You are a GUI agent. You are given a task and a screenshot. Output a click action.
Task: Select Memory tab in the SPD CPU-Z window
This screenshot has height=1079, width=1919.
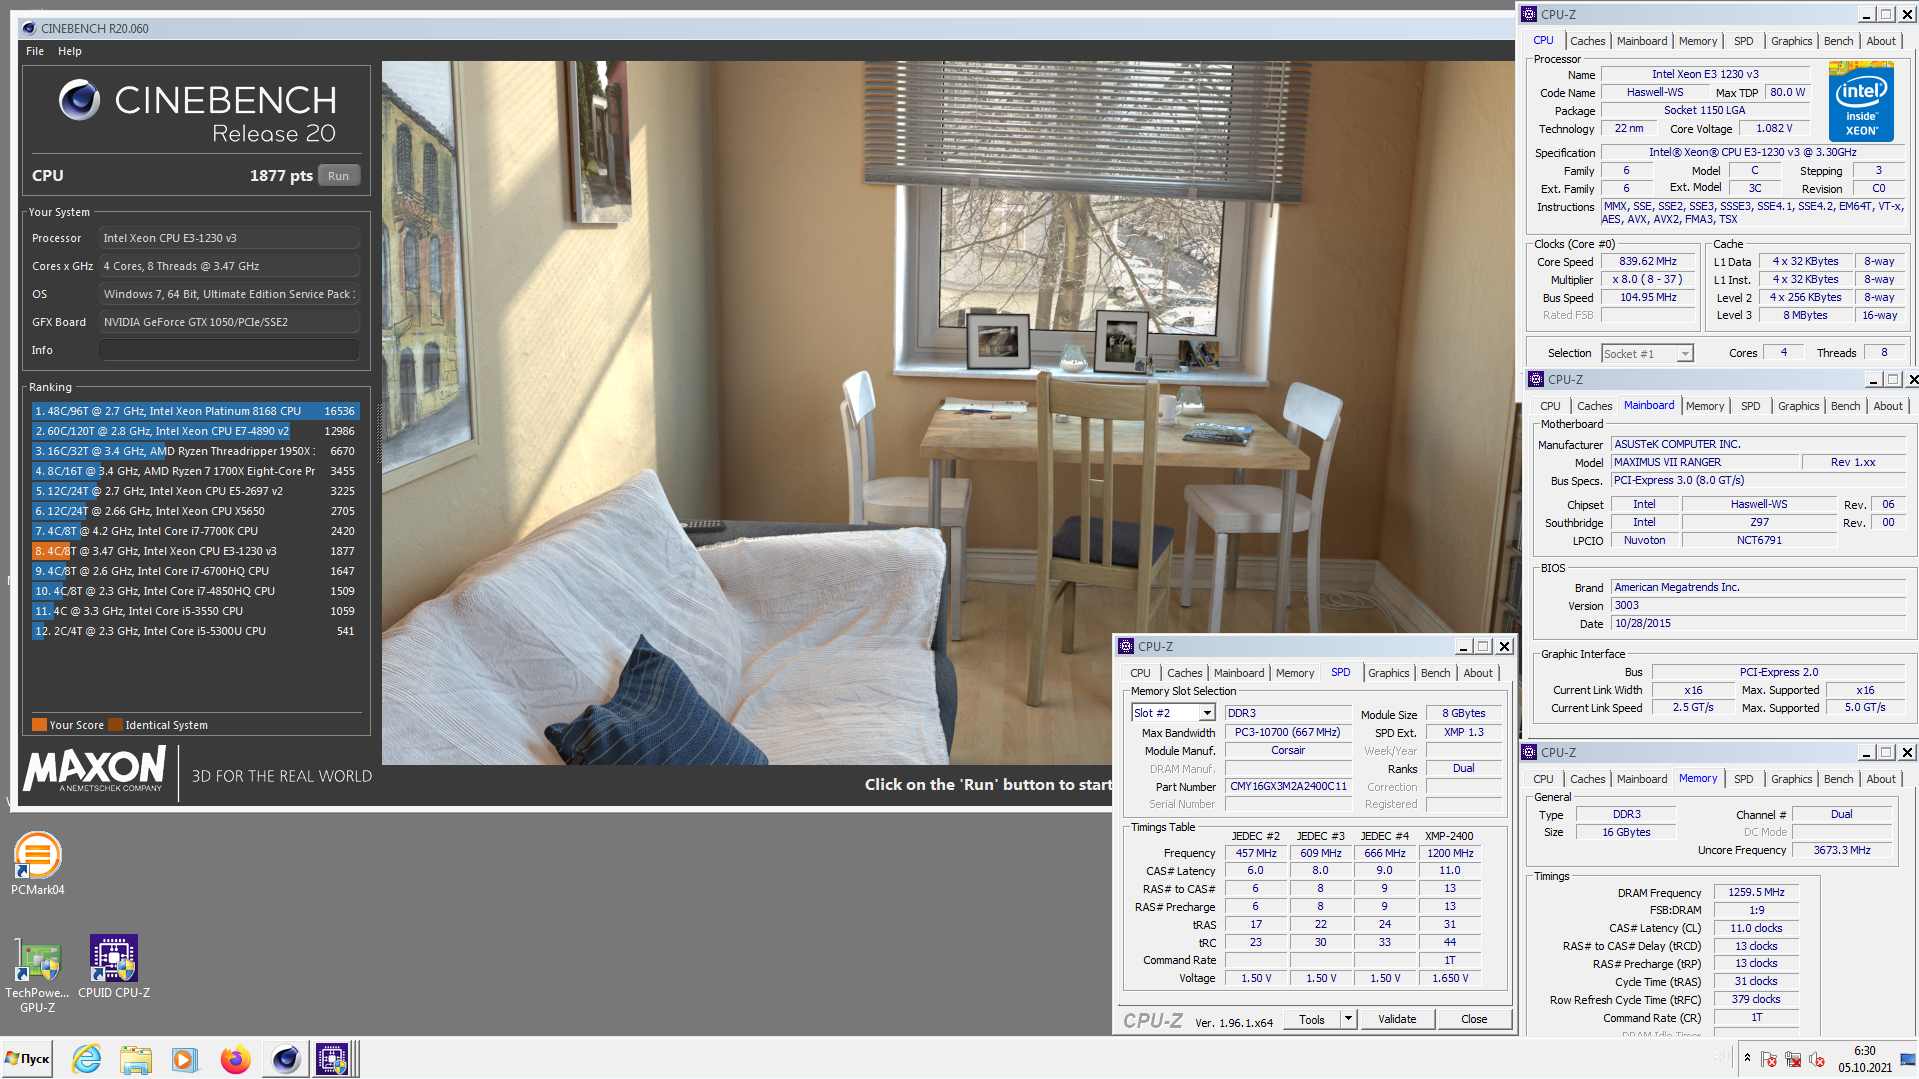1295,673
